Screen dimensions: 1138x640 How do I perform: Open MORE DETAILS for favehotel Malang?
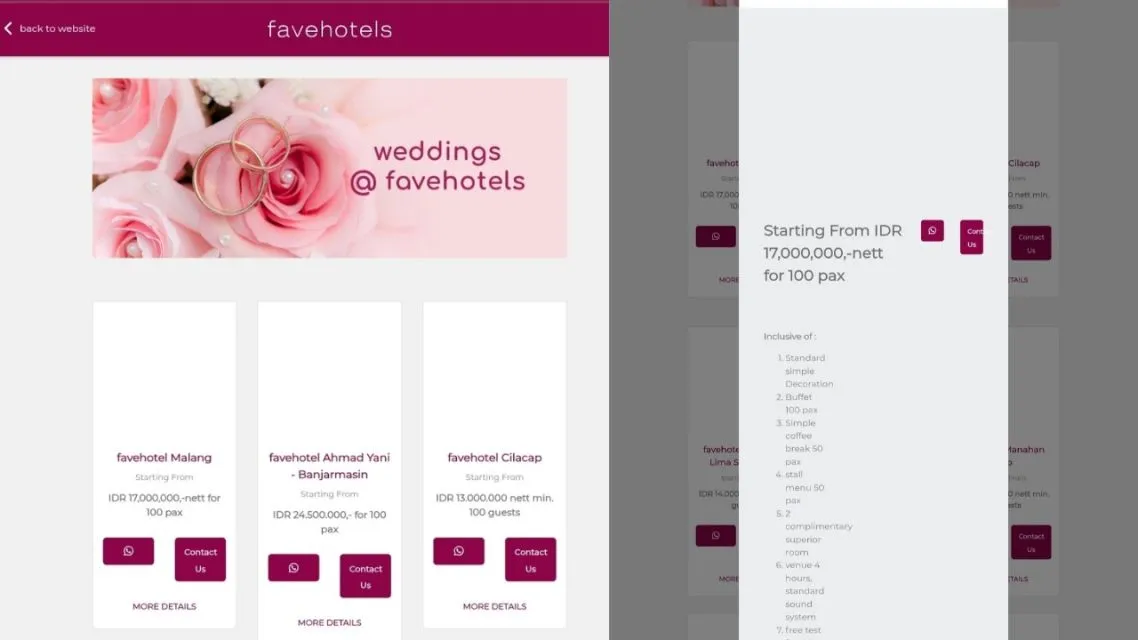click(164, 606)
